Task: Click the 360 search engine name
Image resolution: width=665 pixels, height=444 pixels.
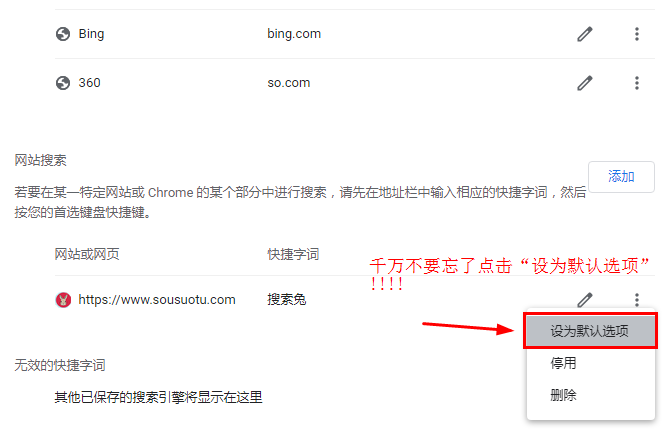Action: (89, 83)
